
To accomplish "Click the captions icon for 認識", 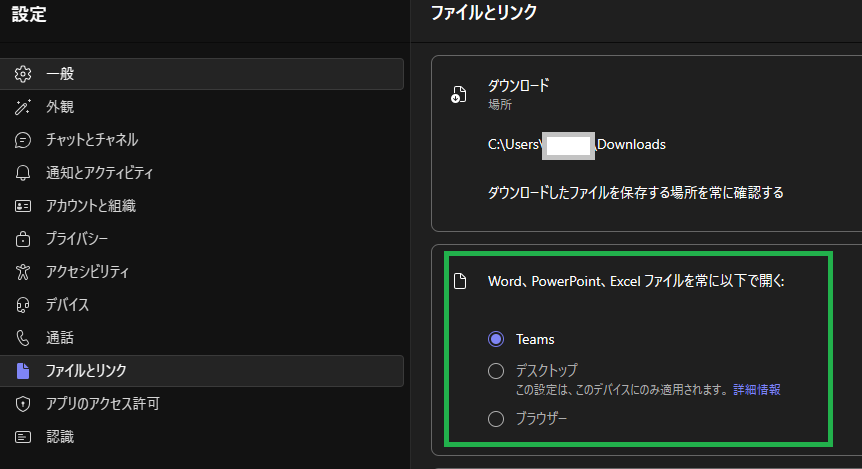I will coord(23,437).
